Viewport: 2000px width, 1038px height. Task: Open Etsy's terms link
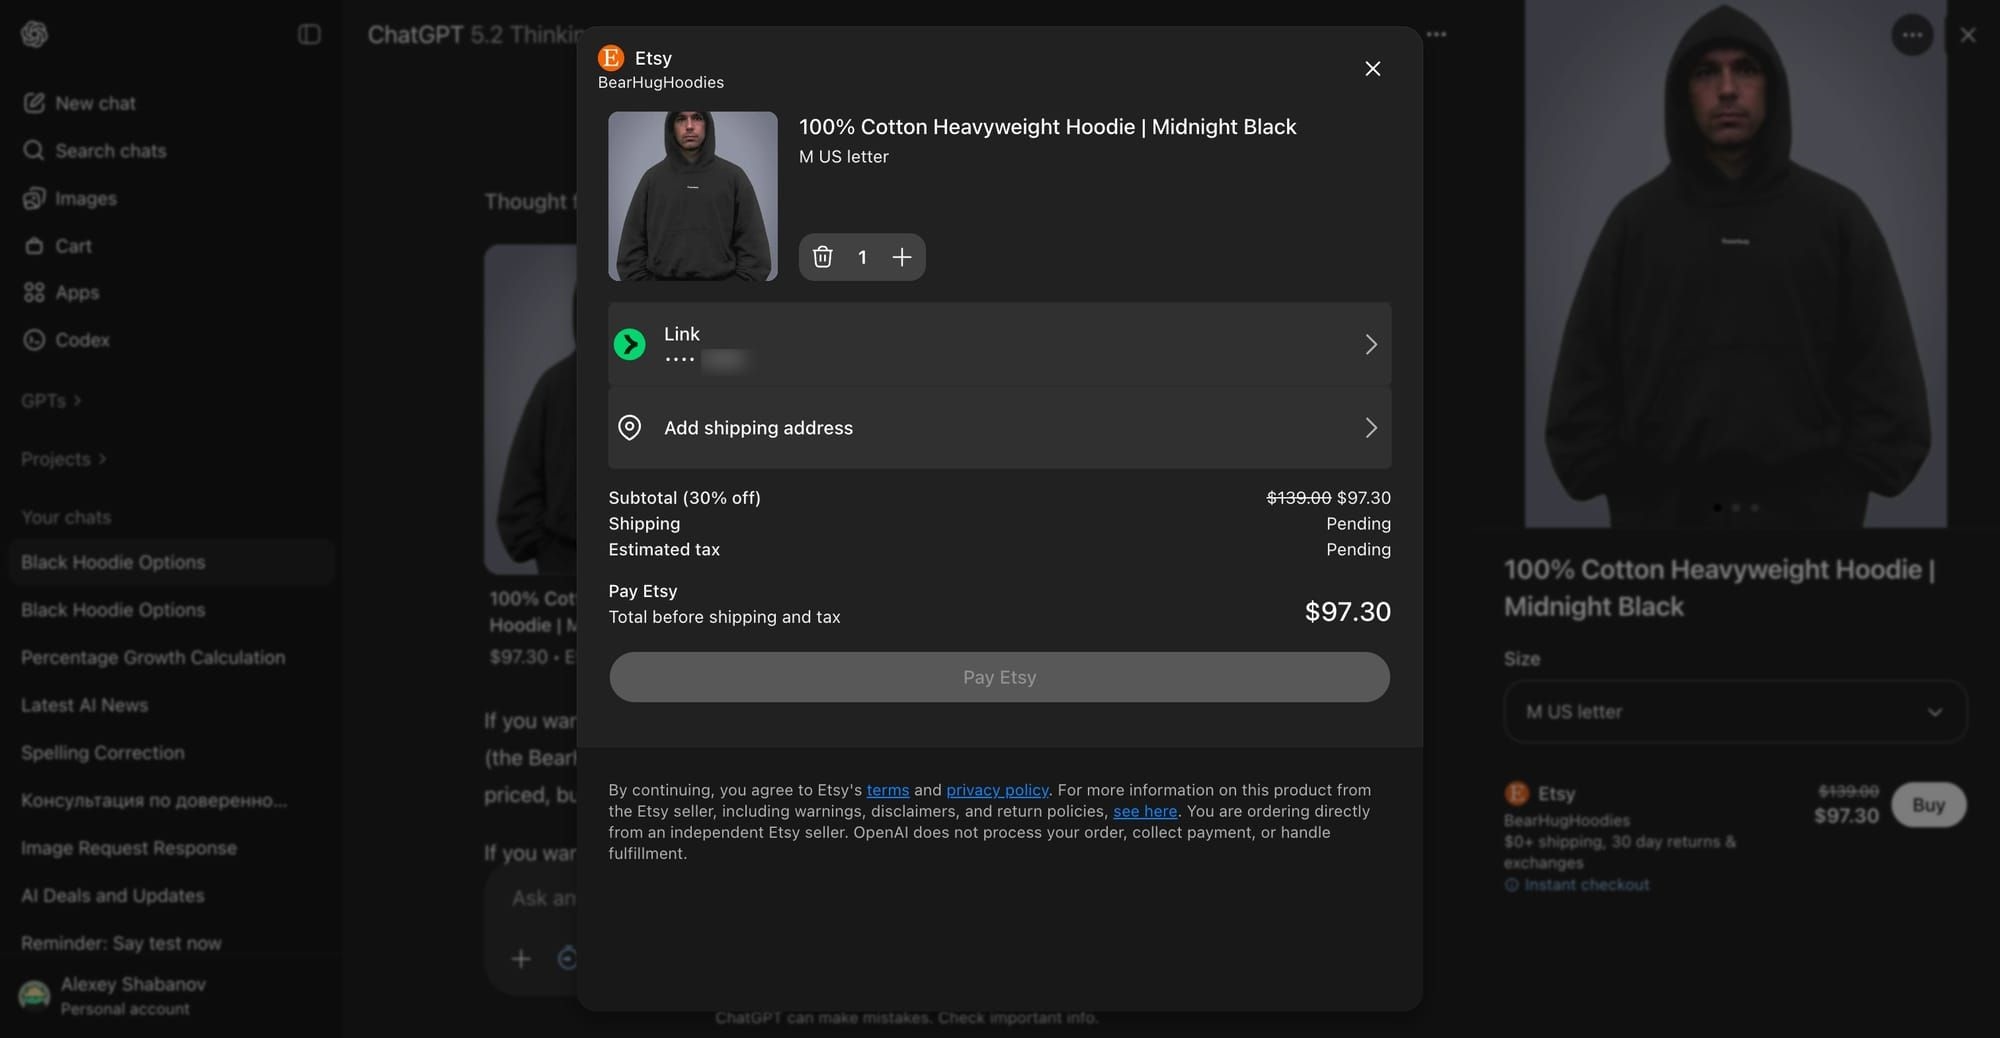[x=887, y=790]
